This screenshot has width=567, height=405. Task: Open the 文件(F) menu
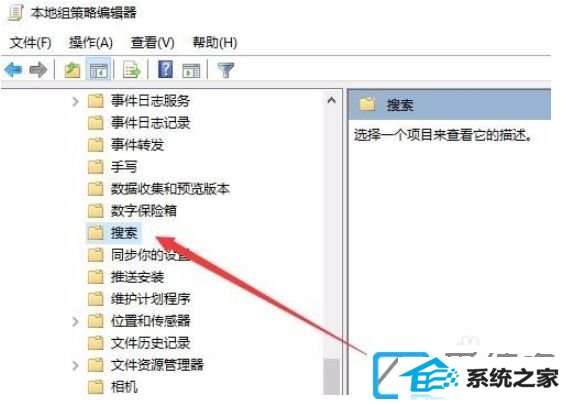pos(30,43)
